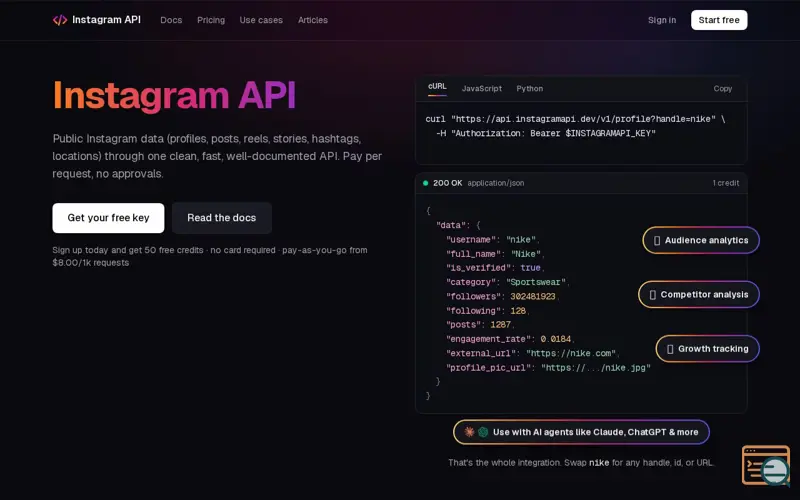Click the icon on the Growth tracking pill
Screen dimensions: 800x500
click(670, 349)
